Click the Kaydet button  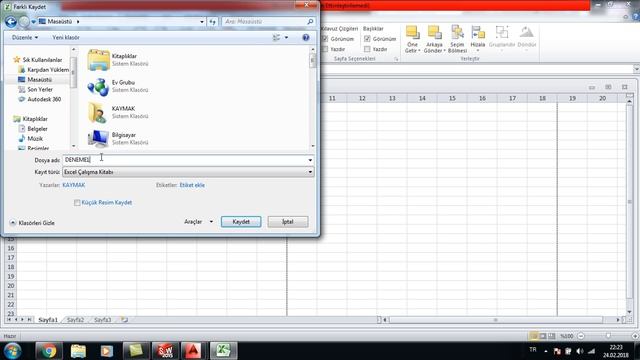[x=241, y=222]
